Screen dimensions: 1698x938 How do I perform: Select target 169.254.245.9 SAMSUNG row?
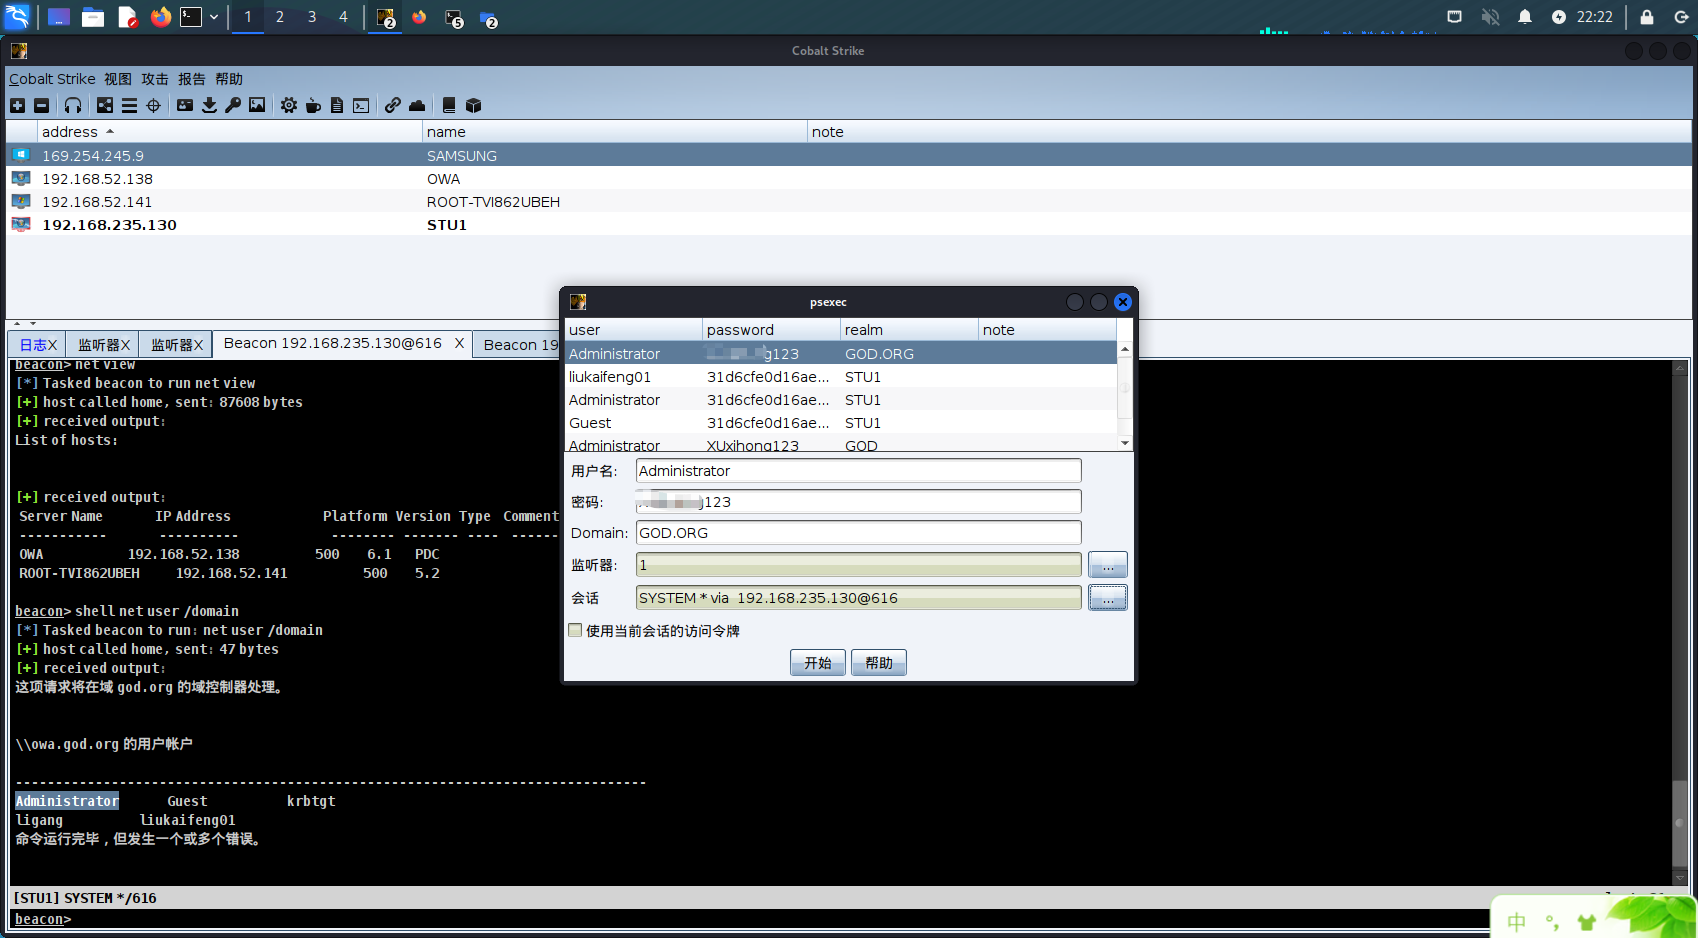pyautogui.click(x=848, y=156)
